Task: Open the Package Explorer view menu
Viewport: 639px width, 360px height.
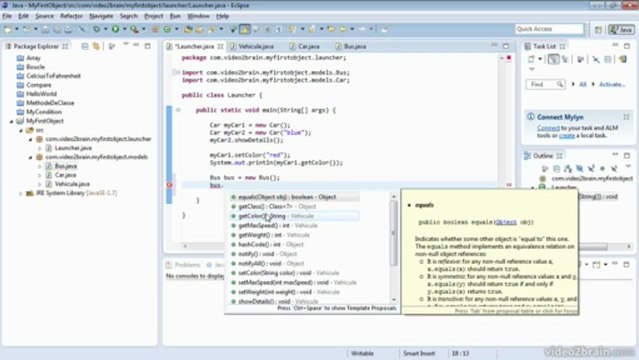Action: click(x=126, y=45)
